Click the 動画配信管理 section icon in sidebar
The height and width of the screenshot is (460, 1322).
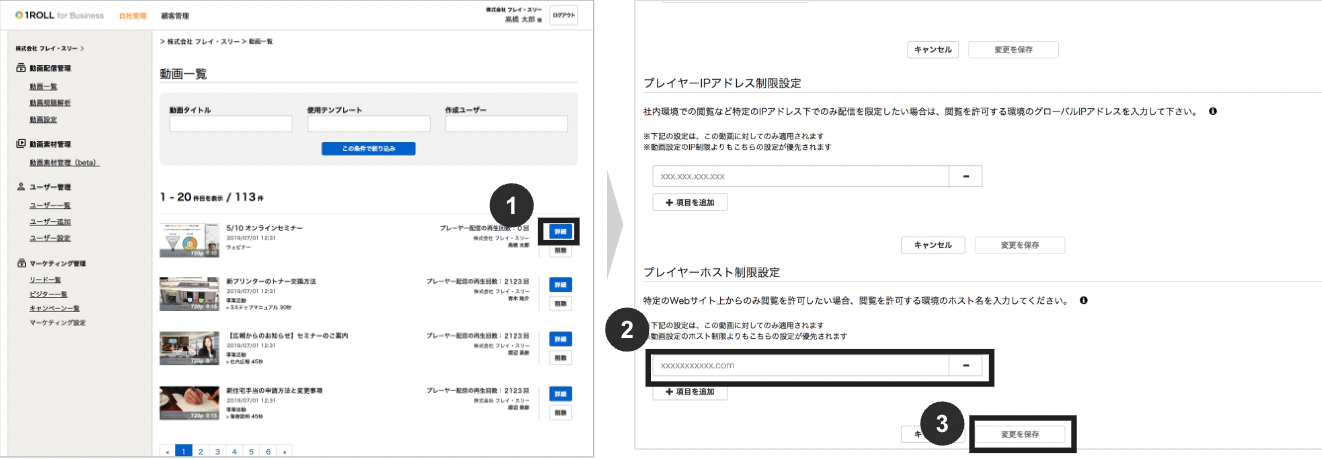click(21, 68)
